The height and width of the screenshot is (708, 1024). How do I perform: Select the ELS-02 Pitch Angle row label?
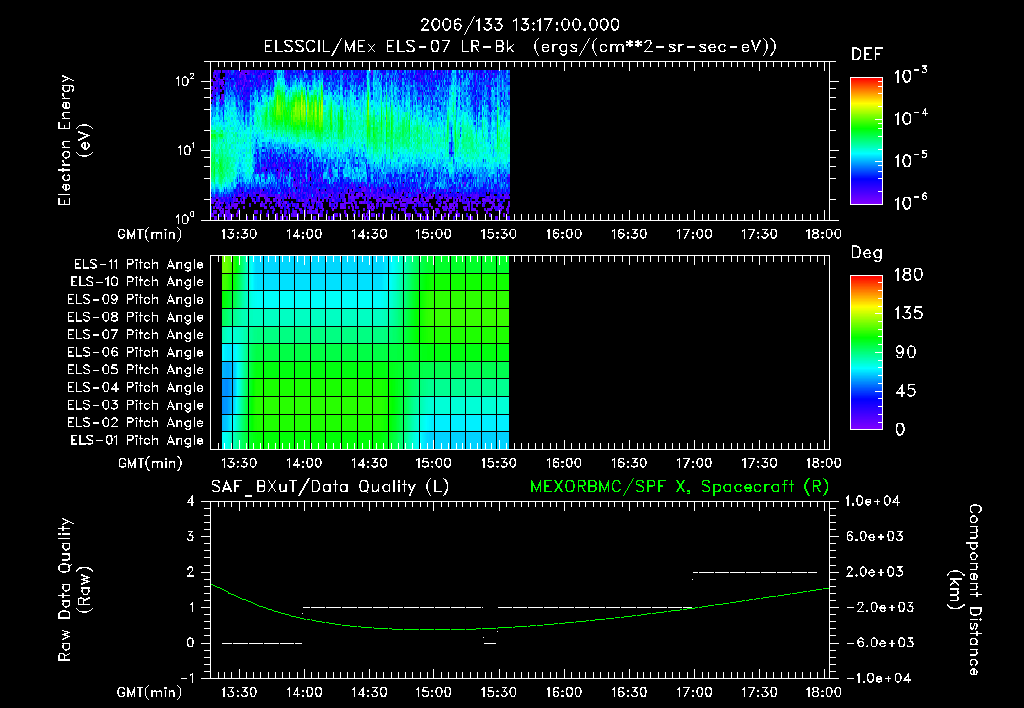coord(136,423)
